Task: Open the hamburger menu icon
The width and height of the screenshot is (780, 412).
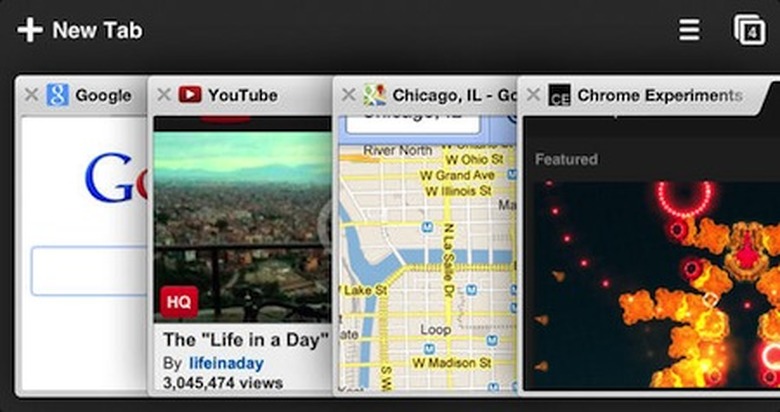Action: (689, 30)
